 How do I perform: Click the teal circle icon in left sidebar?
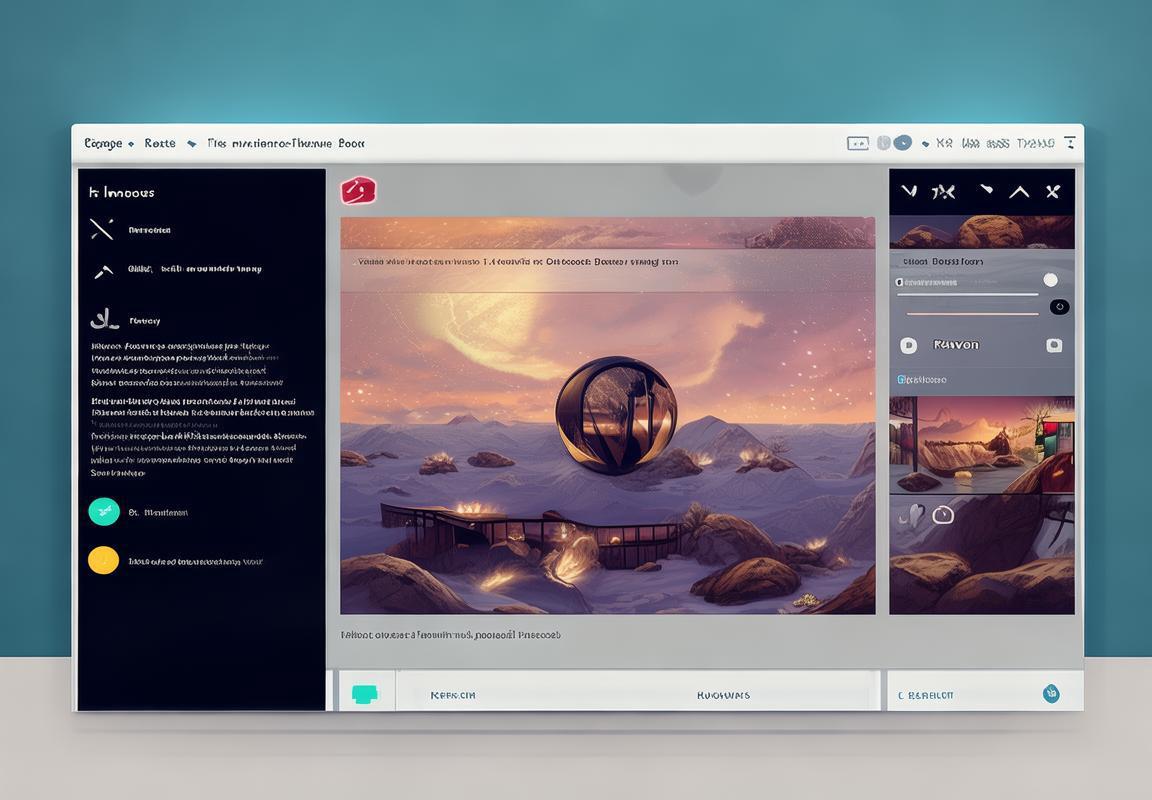(x=104, y=512)
